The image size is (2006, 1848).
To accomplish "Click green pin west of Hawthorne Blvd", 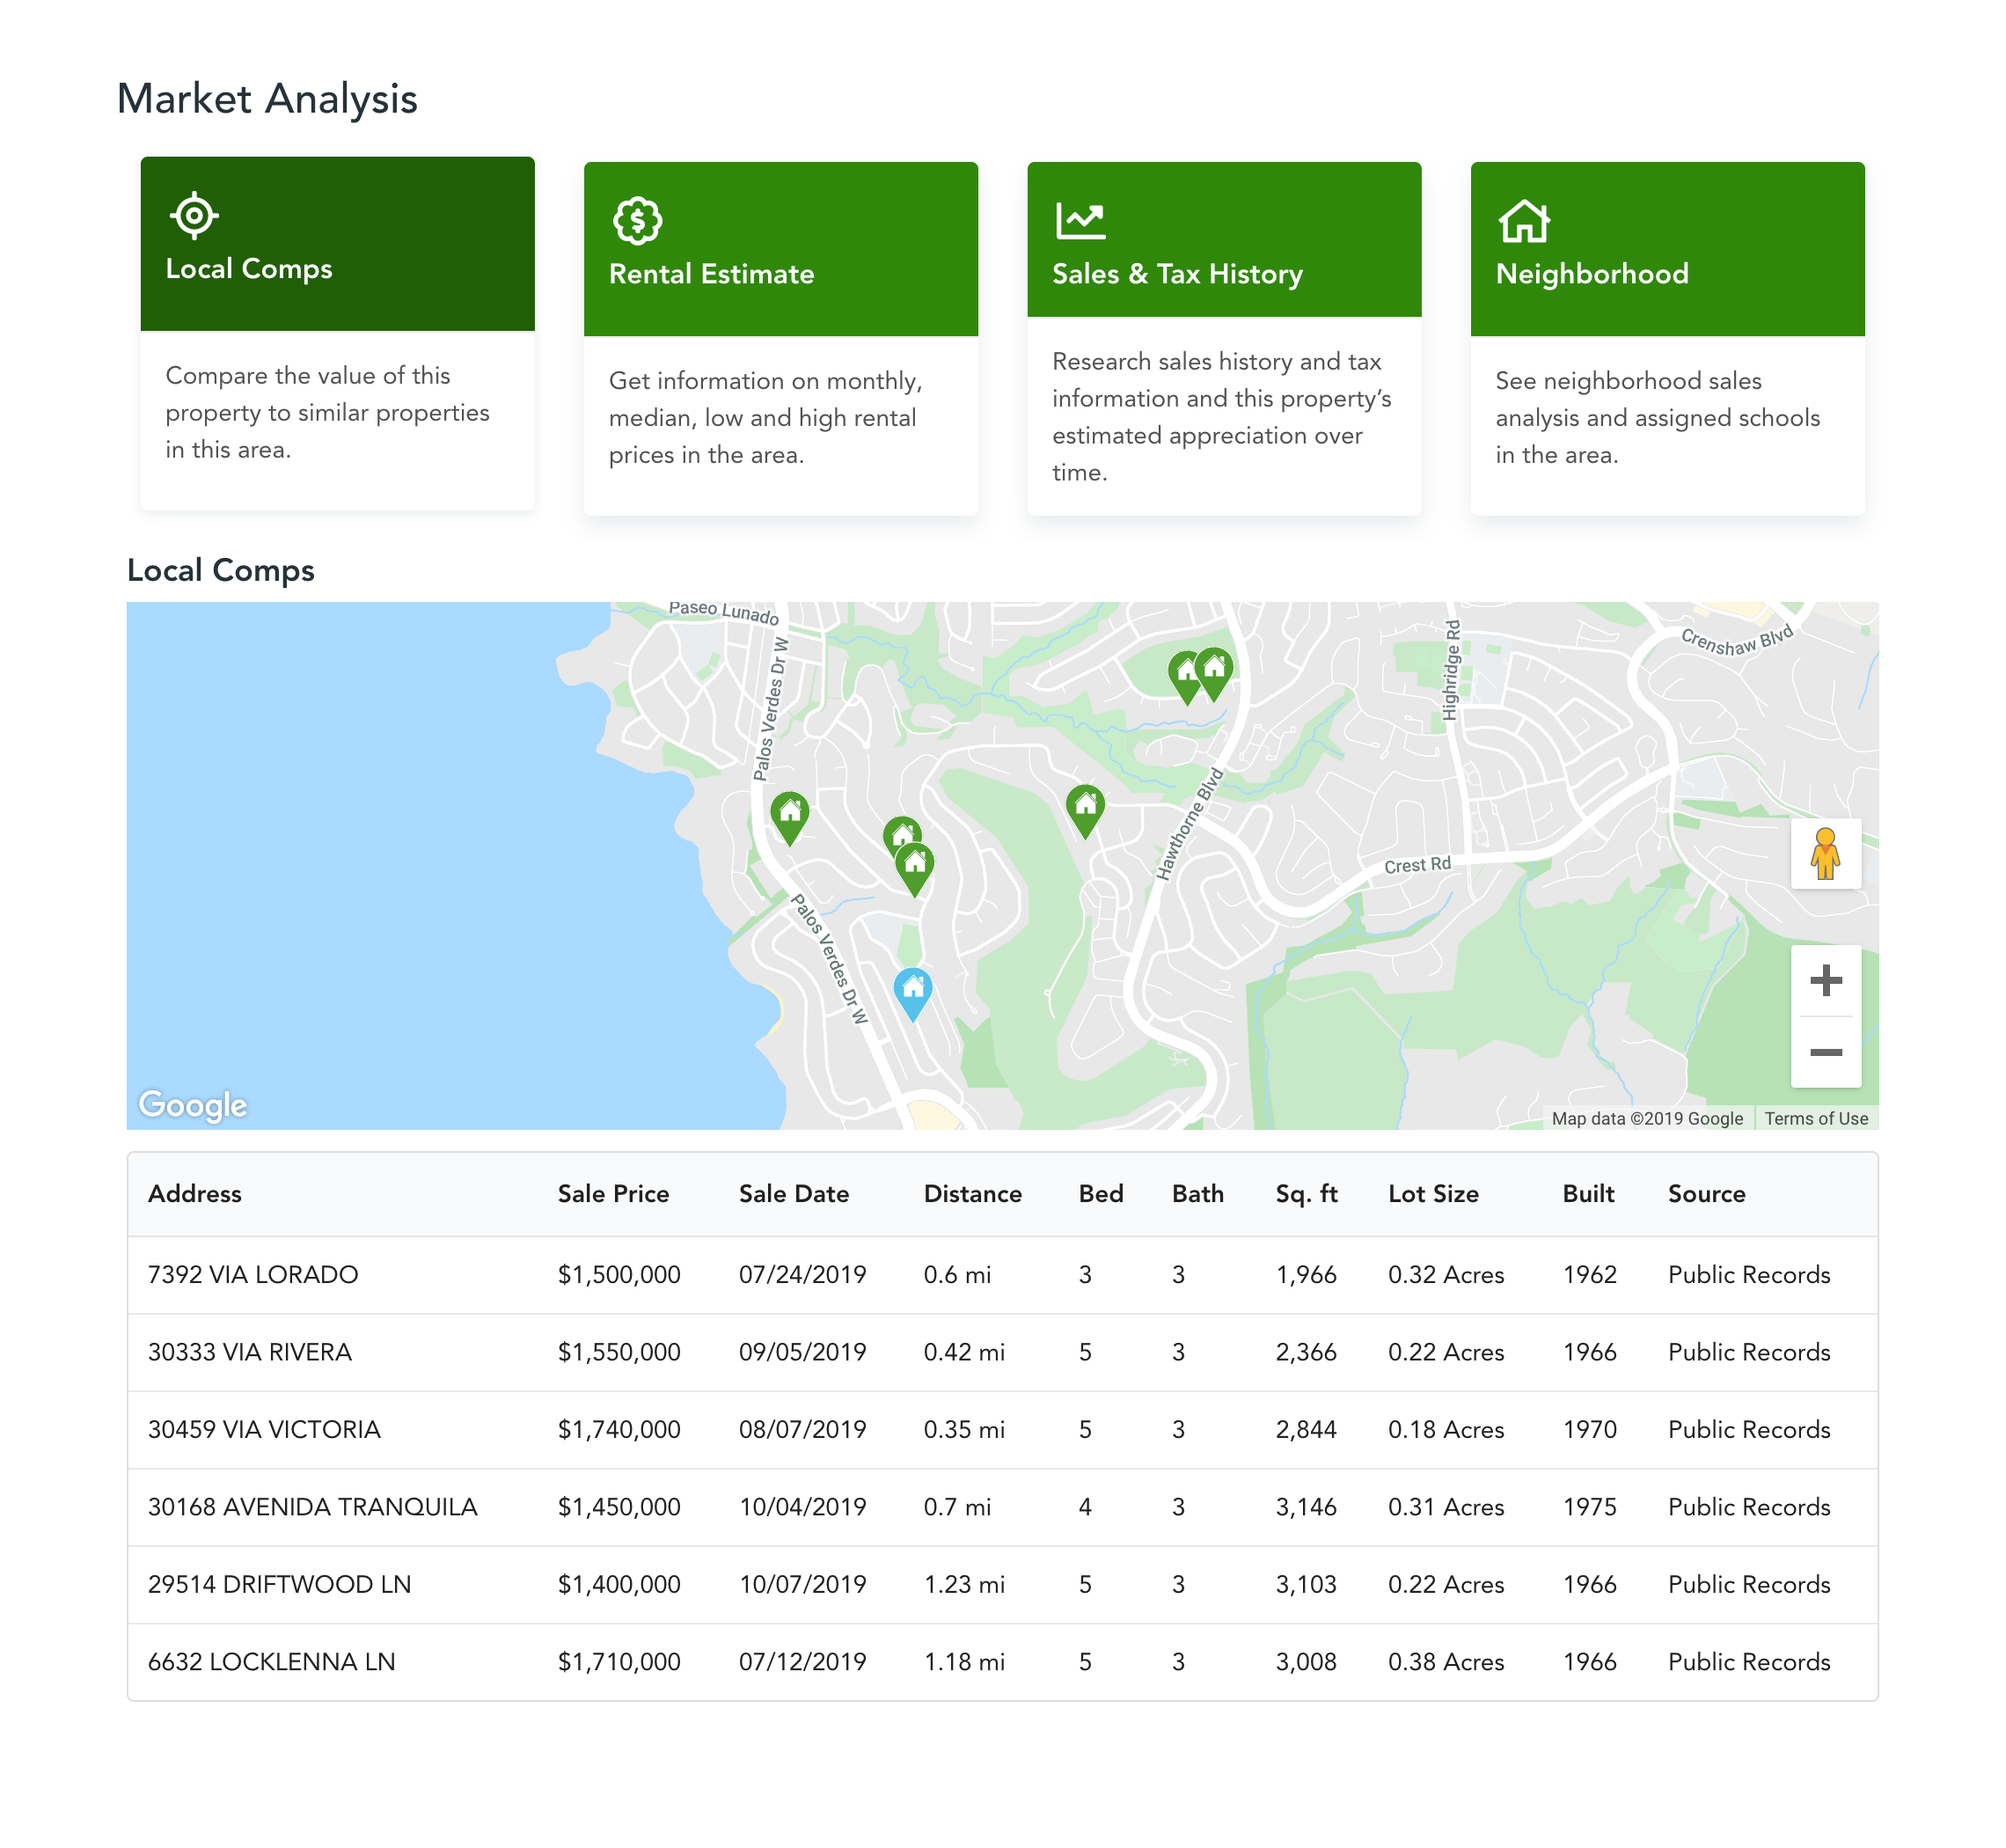I will pyautogui.click(x=1084, y=806).
